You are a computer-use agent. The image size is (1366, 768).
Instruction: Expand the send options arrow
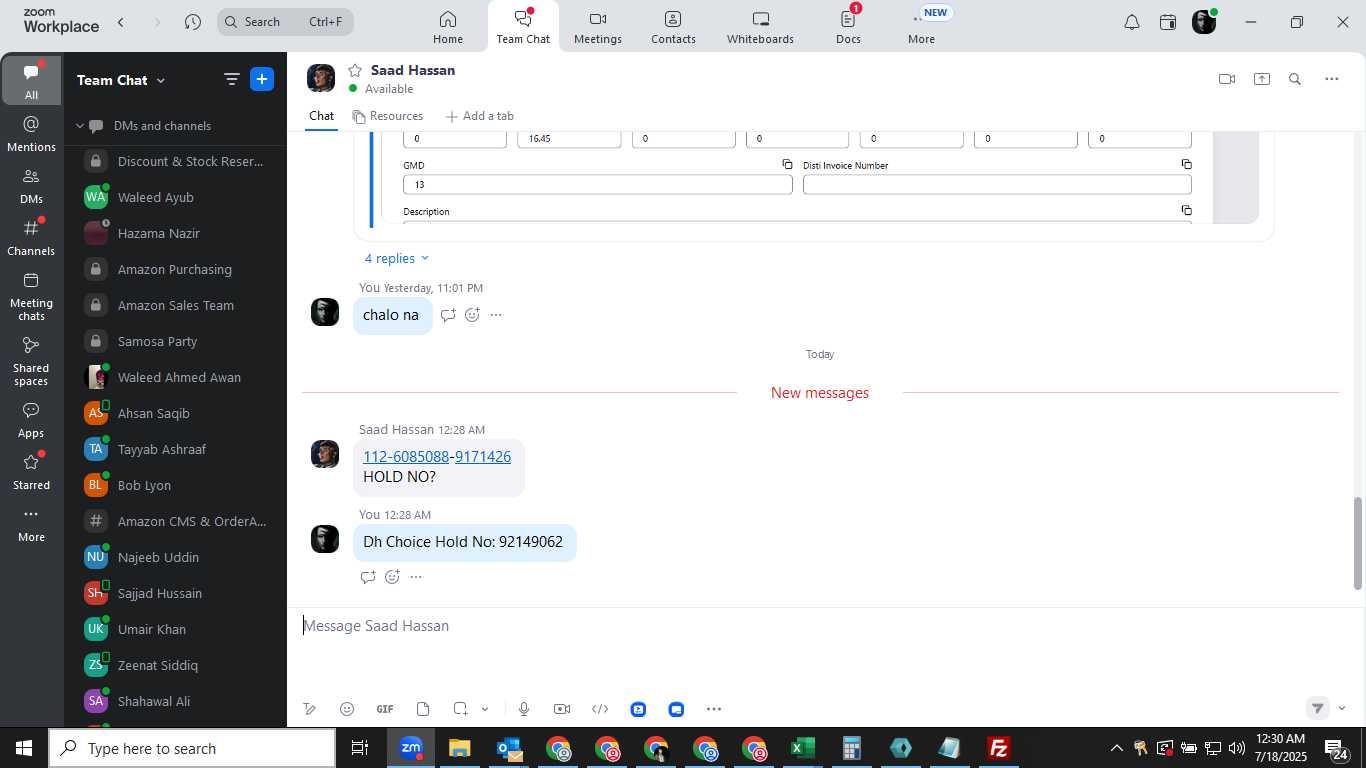(x=1342, y=708)
